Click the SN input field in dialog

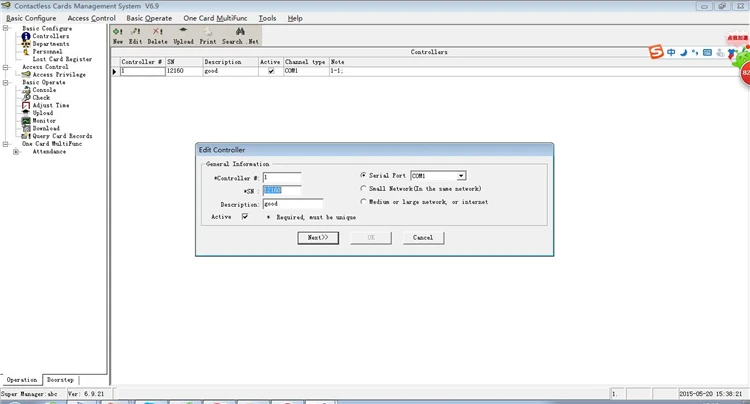click(x=282, y=190)
